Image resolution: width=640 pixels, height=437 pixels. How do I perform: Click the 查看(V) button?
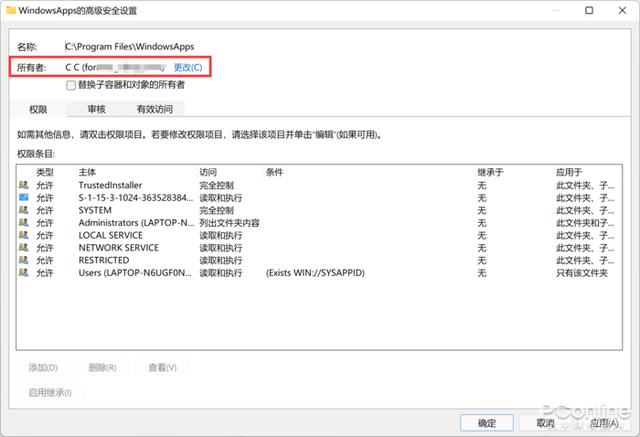tap(162, 368)
